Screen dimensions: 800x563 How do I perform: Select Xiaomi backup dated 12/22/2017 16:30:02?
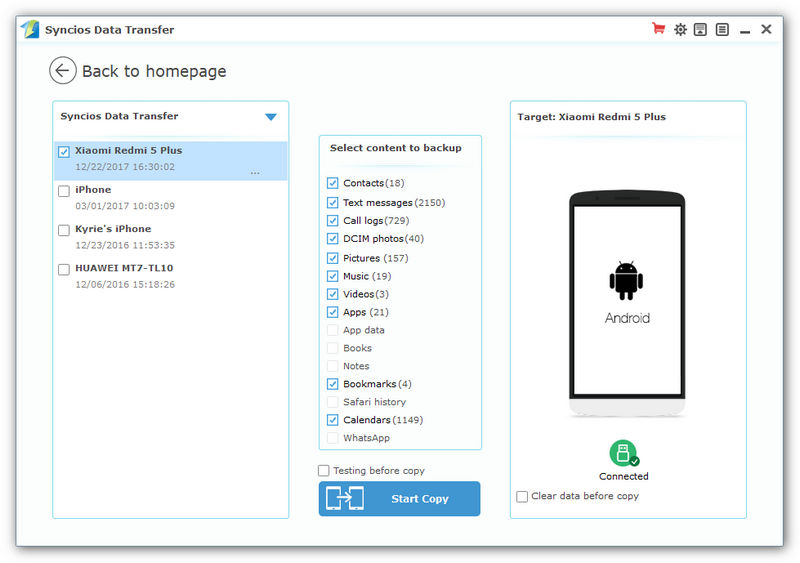click(x=125, y=167)
